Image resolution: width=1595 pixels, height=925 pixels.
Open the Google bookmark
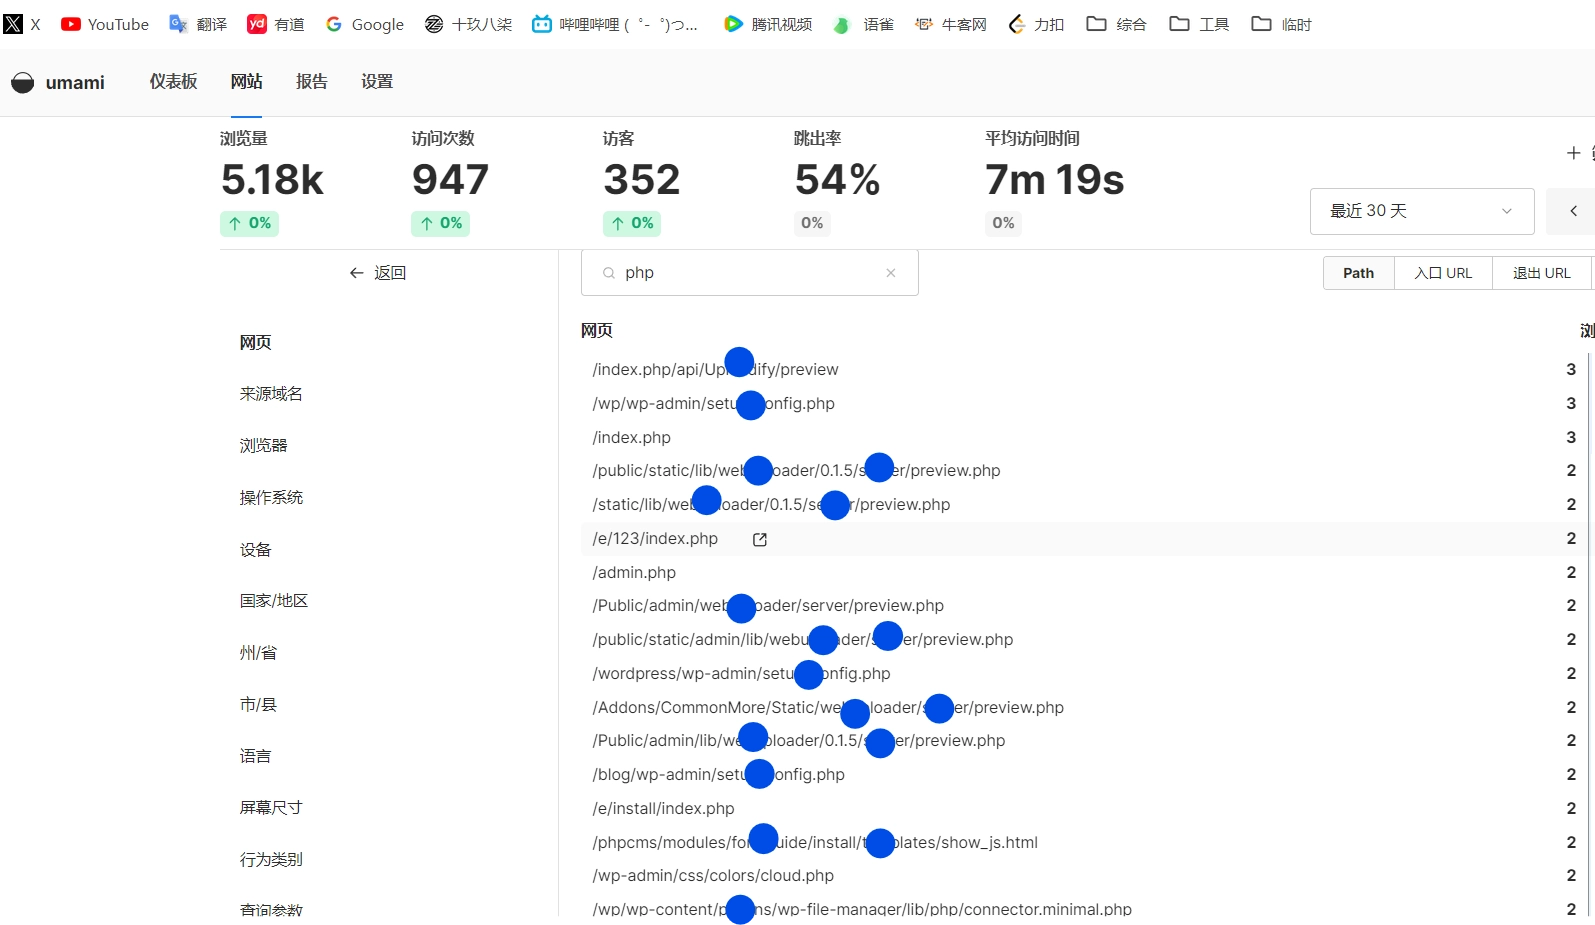pyautogui.click(x=365, y=24)
